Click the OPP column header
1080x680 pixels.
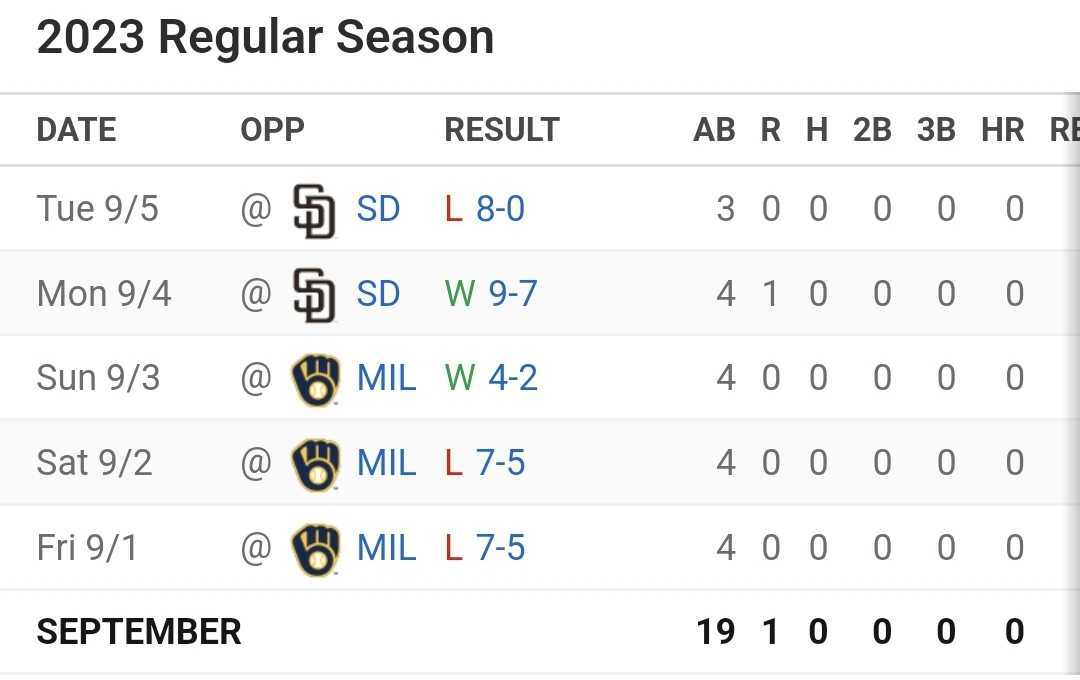[x=272, y=130]
